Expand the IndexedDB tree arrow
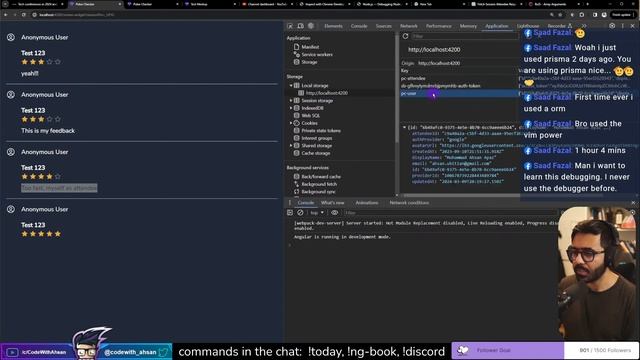Viewport: 640px width, 360px height. tap(291, 108)
